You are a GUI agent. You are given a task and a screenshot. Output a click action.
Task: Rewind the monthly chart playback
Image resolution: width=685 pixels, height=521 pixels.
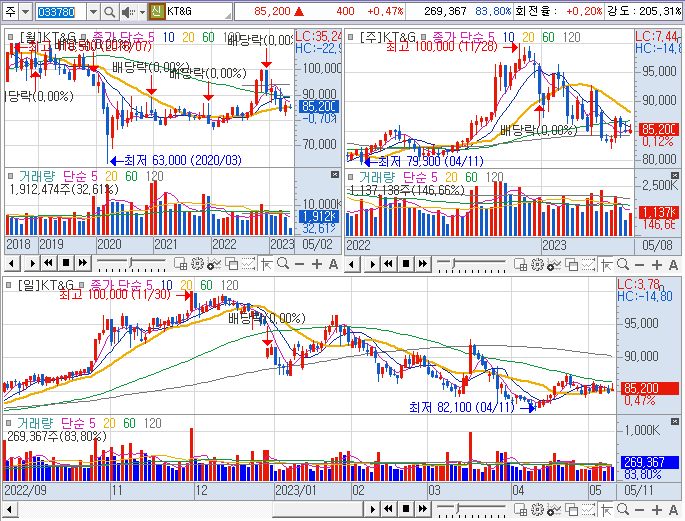[48, 263]
